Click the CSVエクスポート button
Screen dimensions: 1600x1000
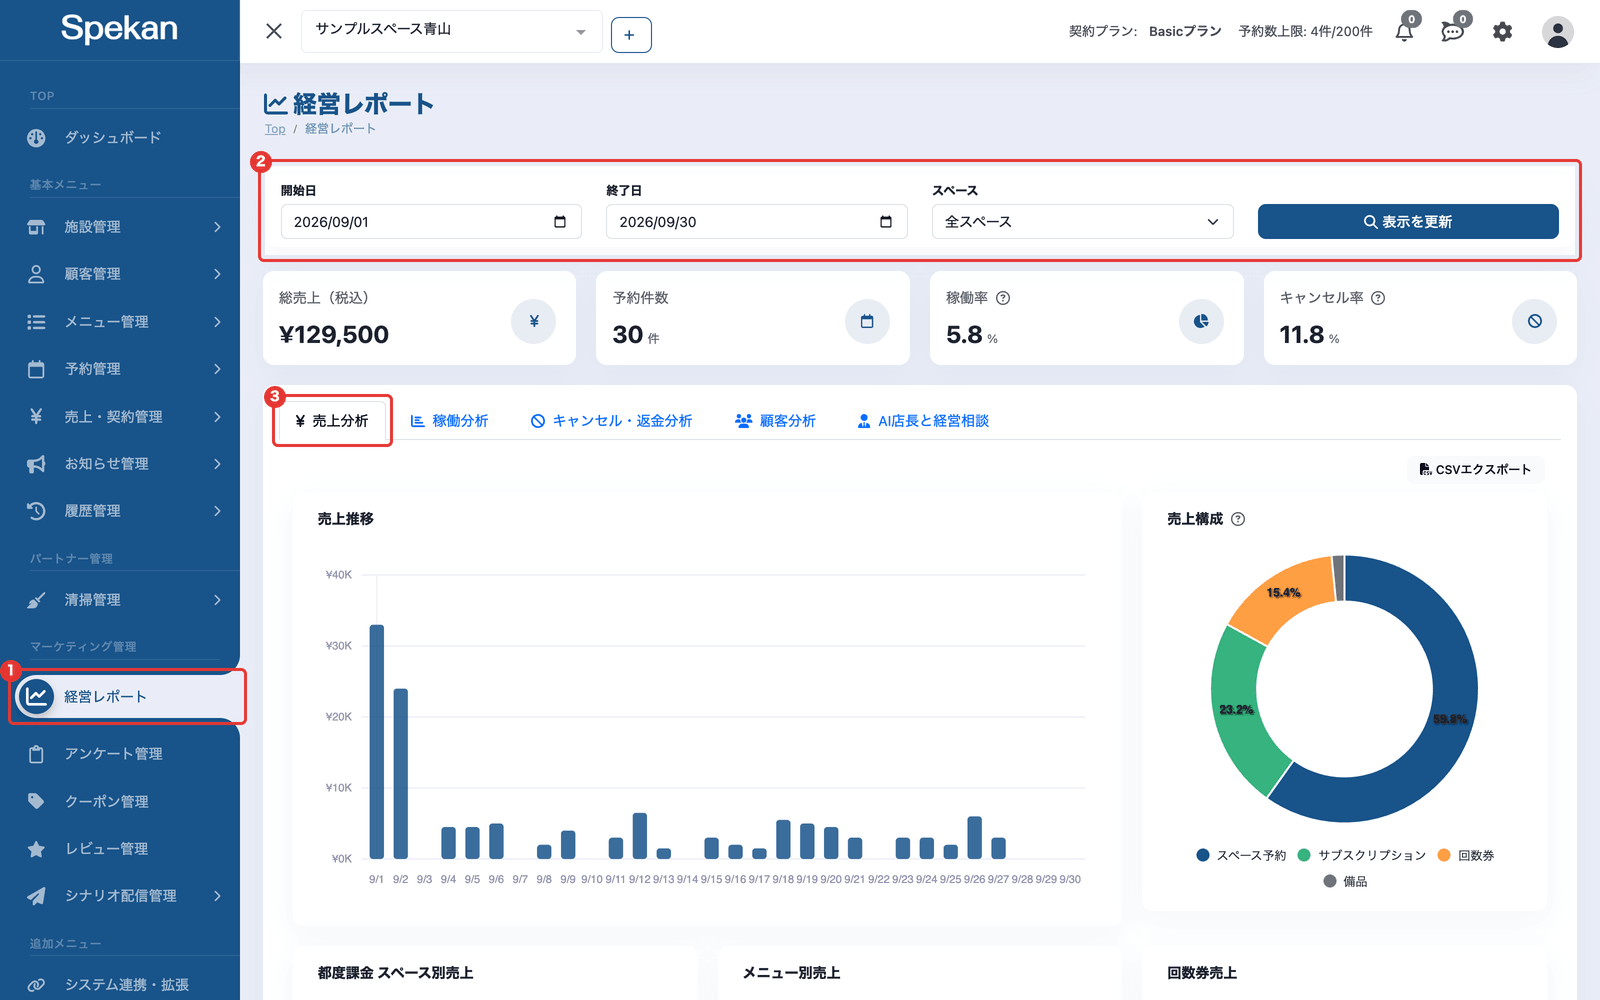pyautogui.click(x=1475, y=469)
